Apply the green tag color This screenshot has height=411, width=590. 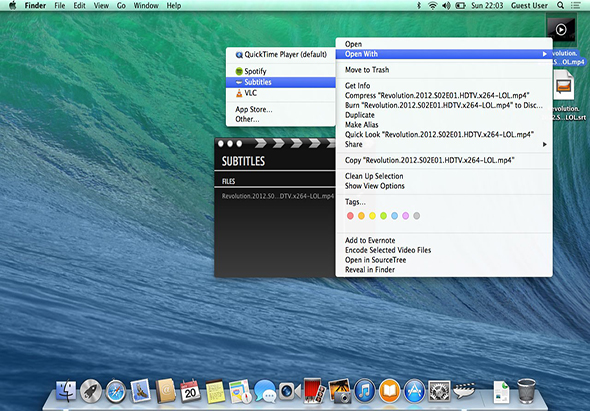383,216
